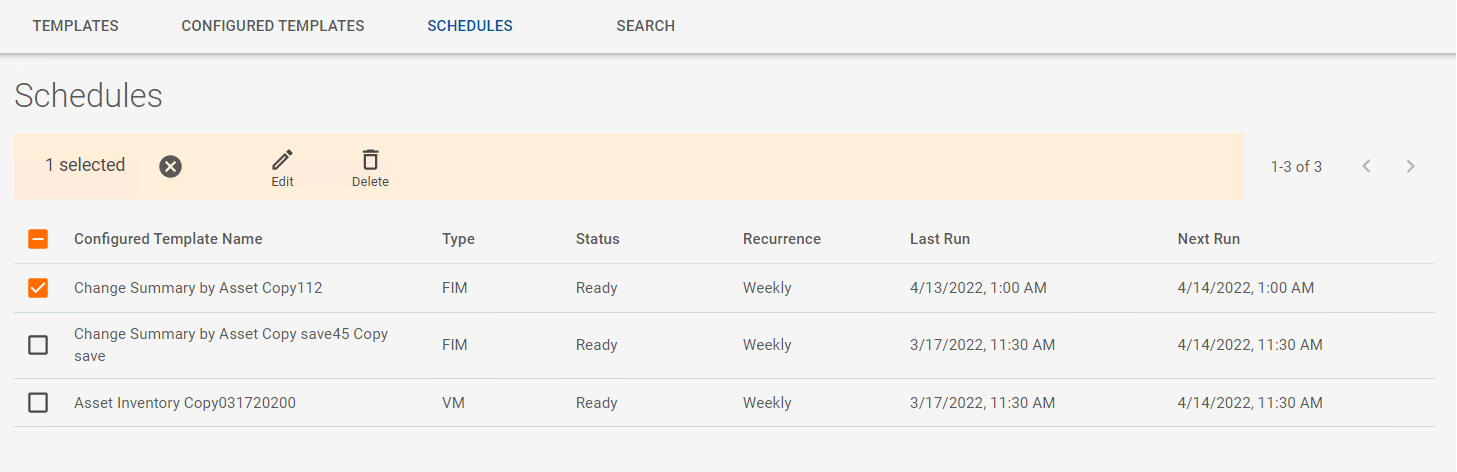Image resolution: width=1457 pixels, height=472 pixels.
Task: Open the Templates tab
Action: point(75,26)
